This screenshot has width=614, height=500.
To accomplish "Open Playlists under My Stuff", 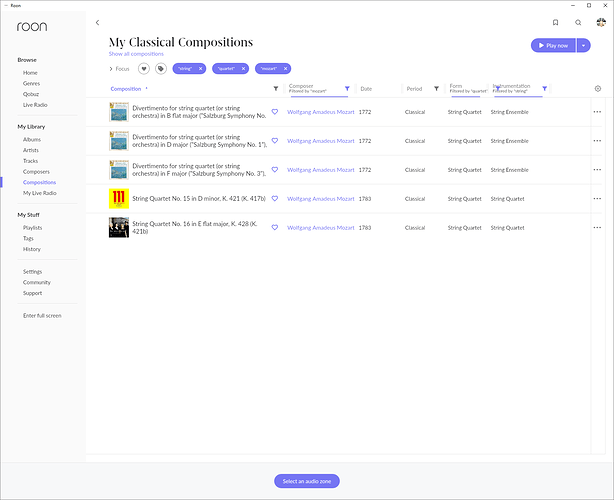I will point(33,227).
